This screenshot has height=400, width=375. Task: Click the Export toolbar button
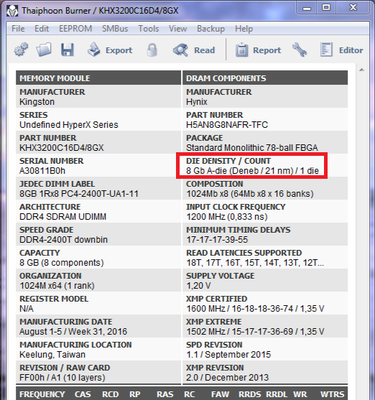coord(110,50)
